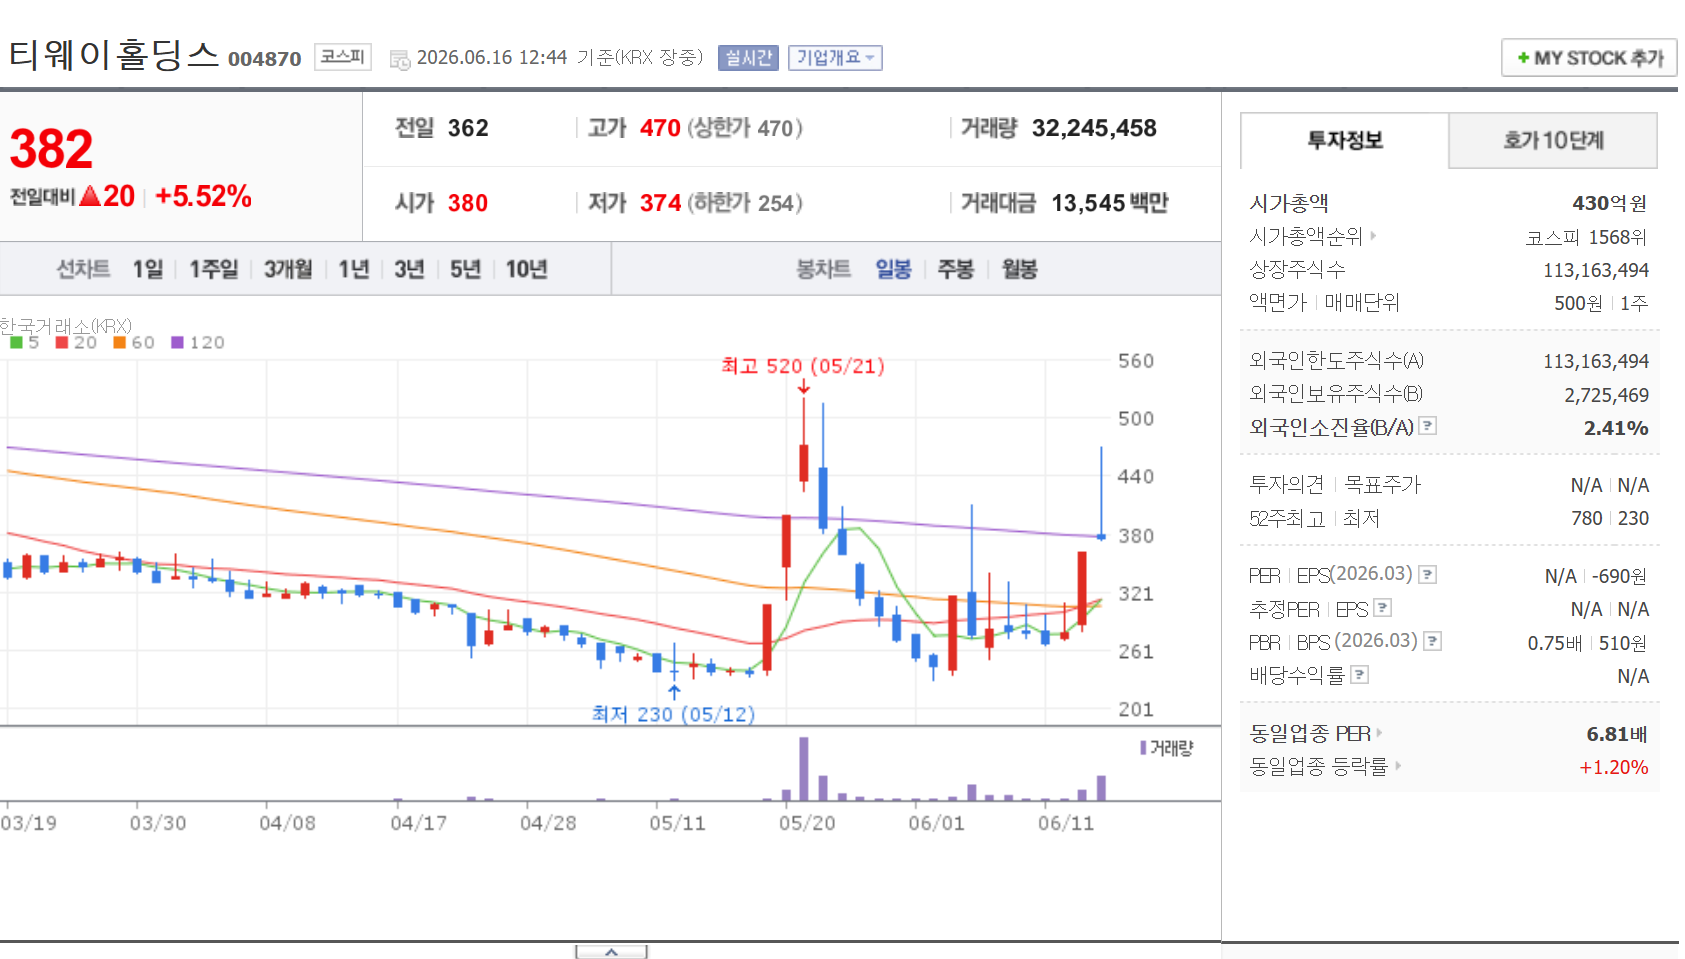Open the 기업개요 dropdown
The height and width of the screenshot is (959, 1685).
pos(835,58)
